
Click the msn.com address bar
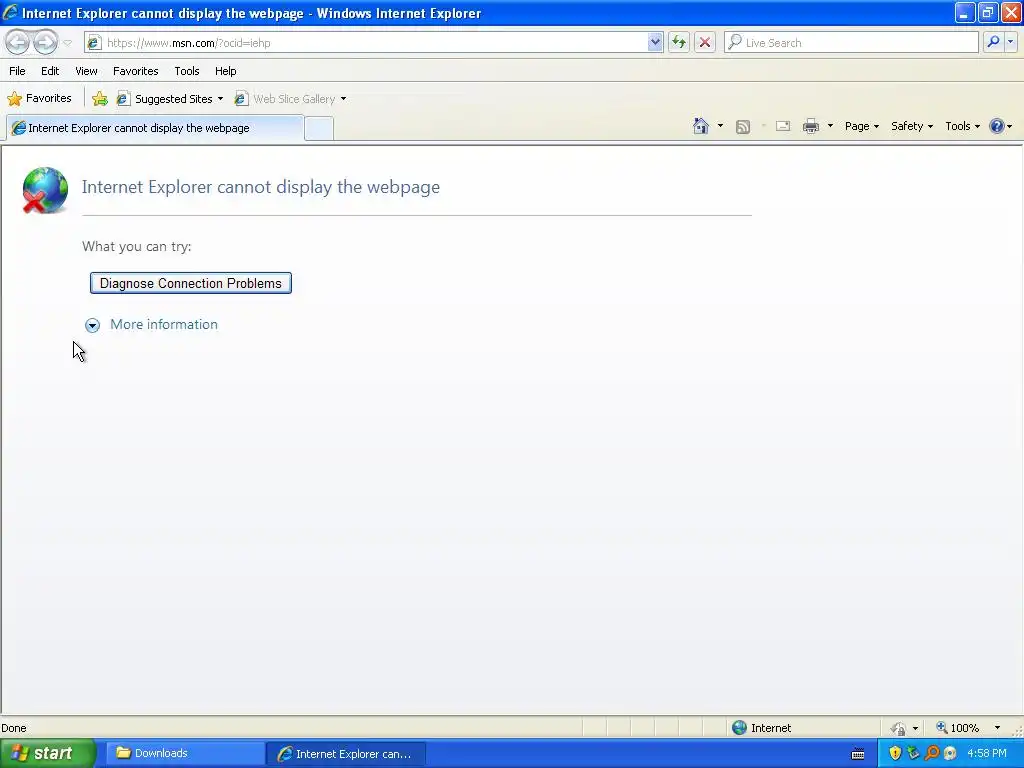click(x=374, y=42)
